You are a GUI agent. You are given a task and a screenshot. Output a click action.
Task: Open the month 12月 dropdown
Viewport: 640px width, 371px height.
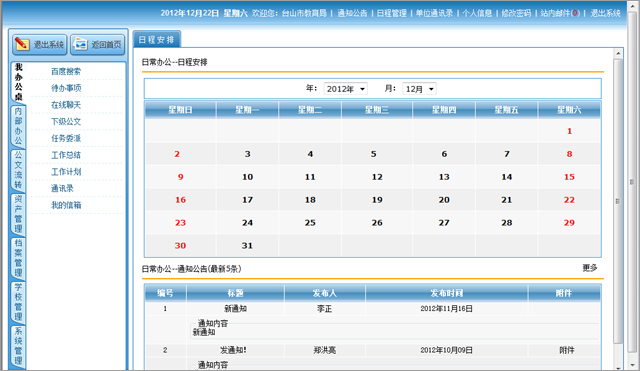(x=419, y=89)
